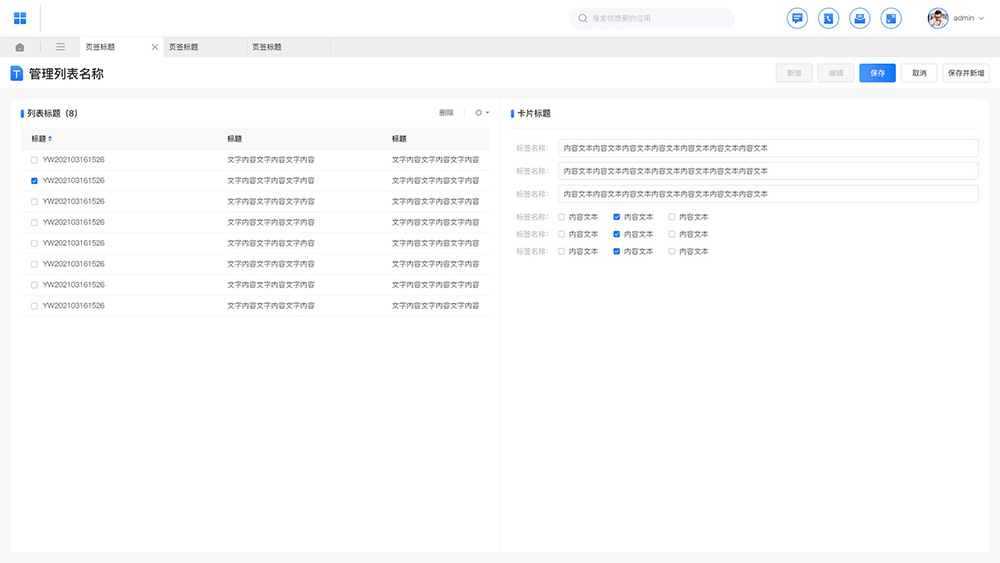This screenshot has width=1000, height=563.
Task: Tick the first row checkbox in the list
Action: pyautogui.click(x=35, y=160)
